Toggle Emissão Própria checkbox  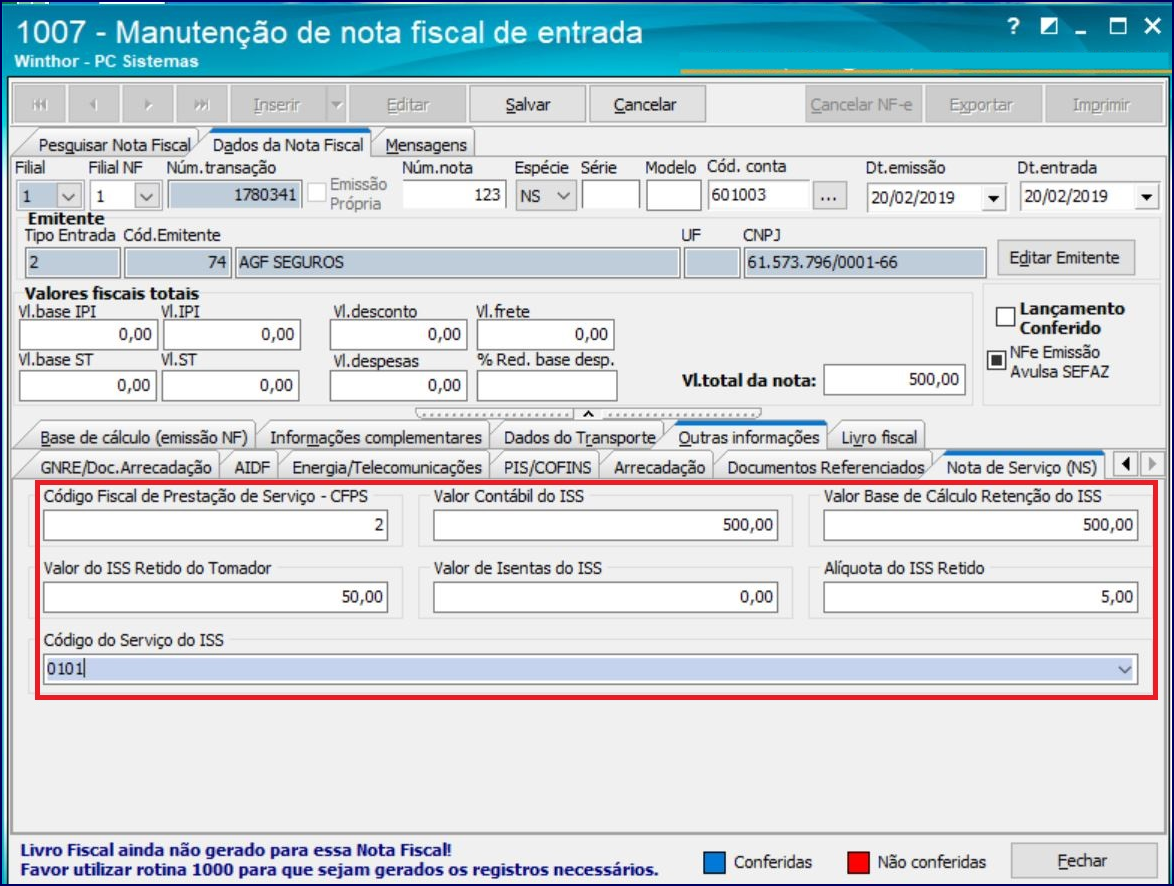click(x=317, y=192)
